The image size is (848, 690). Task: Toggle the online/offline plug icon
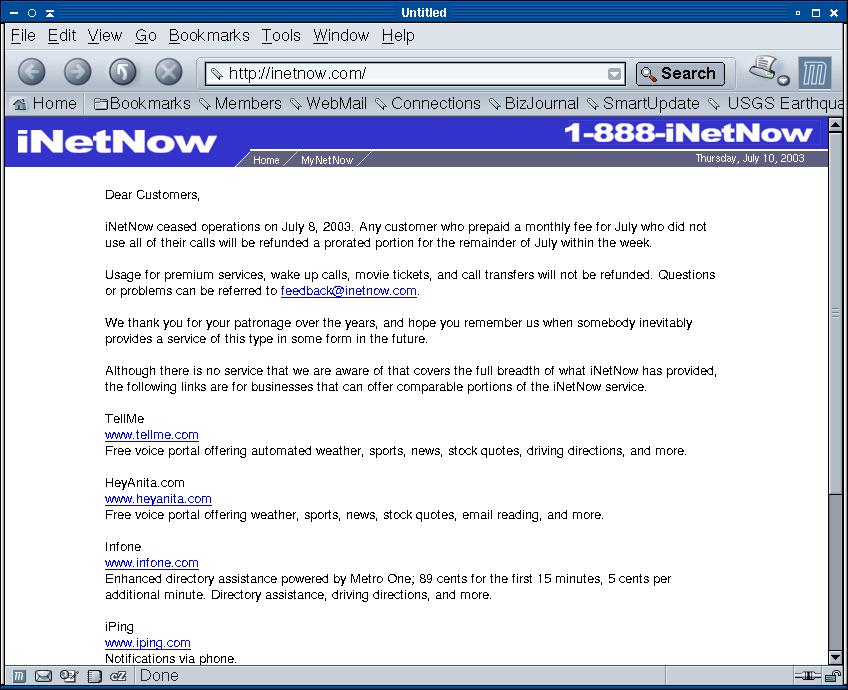point(807,676)
